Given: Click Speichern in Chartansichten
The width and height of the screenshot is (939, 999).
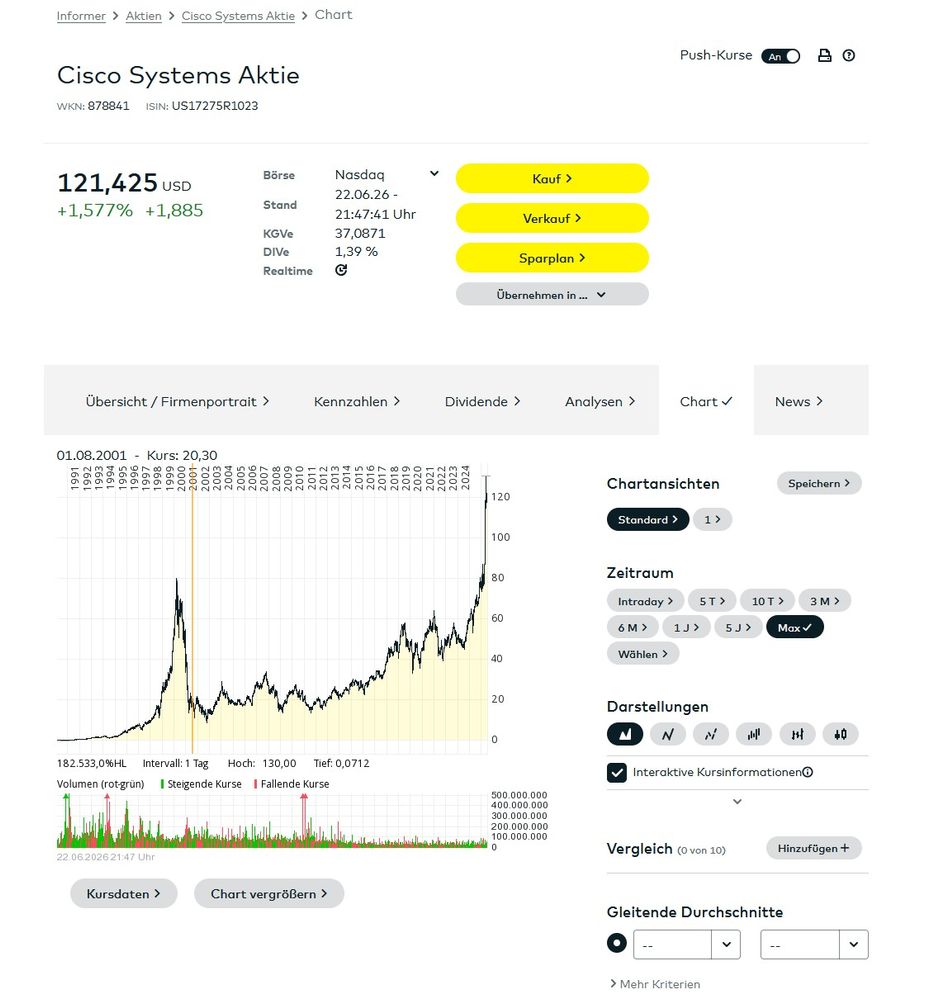Looking at the screenshot, I should coord(819,483).
